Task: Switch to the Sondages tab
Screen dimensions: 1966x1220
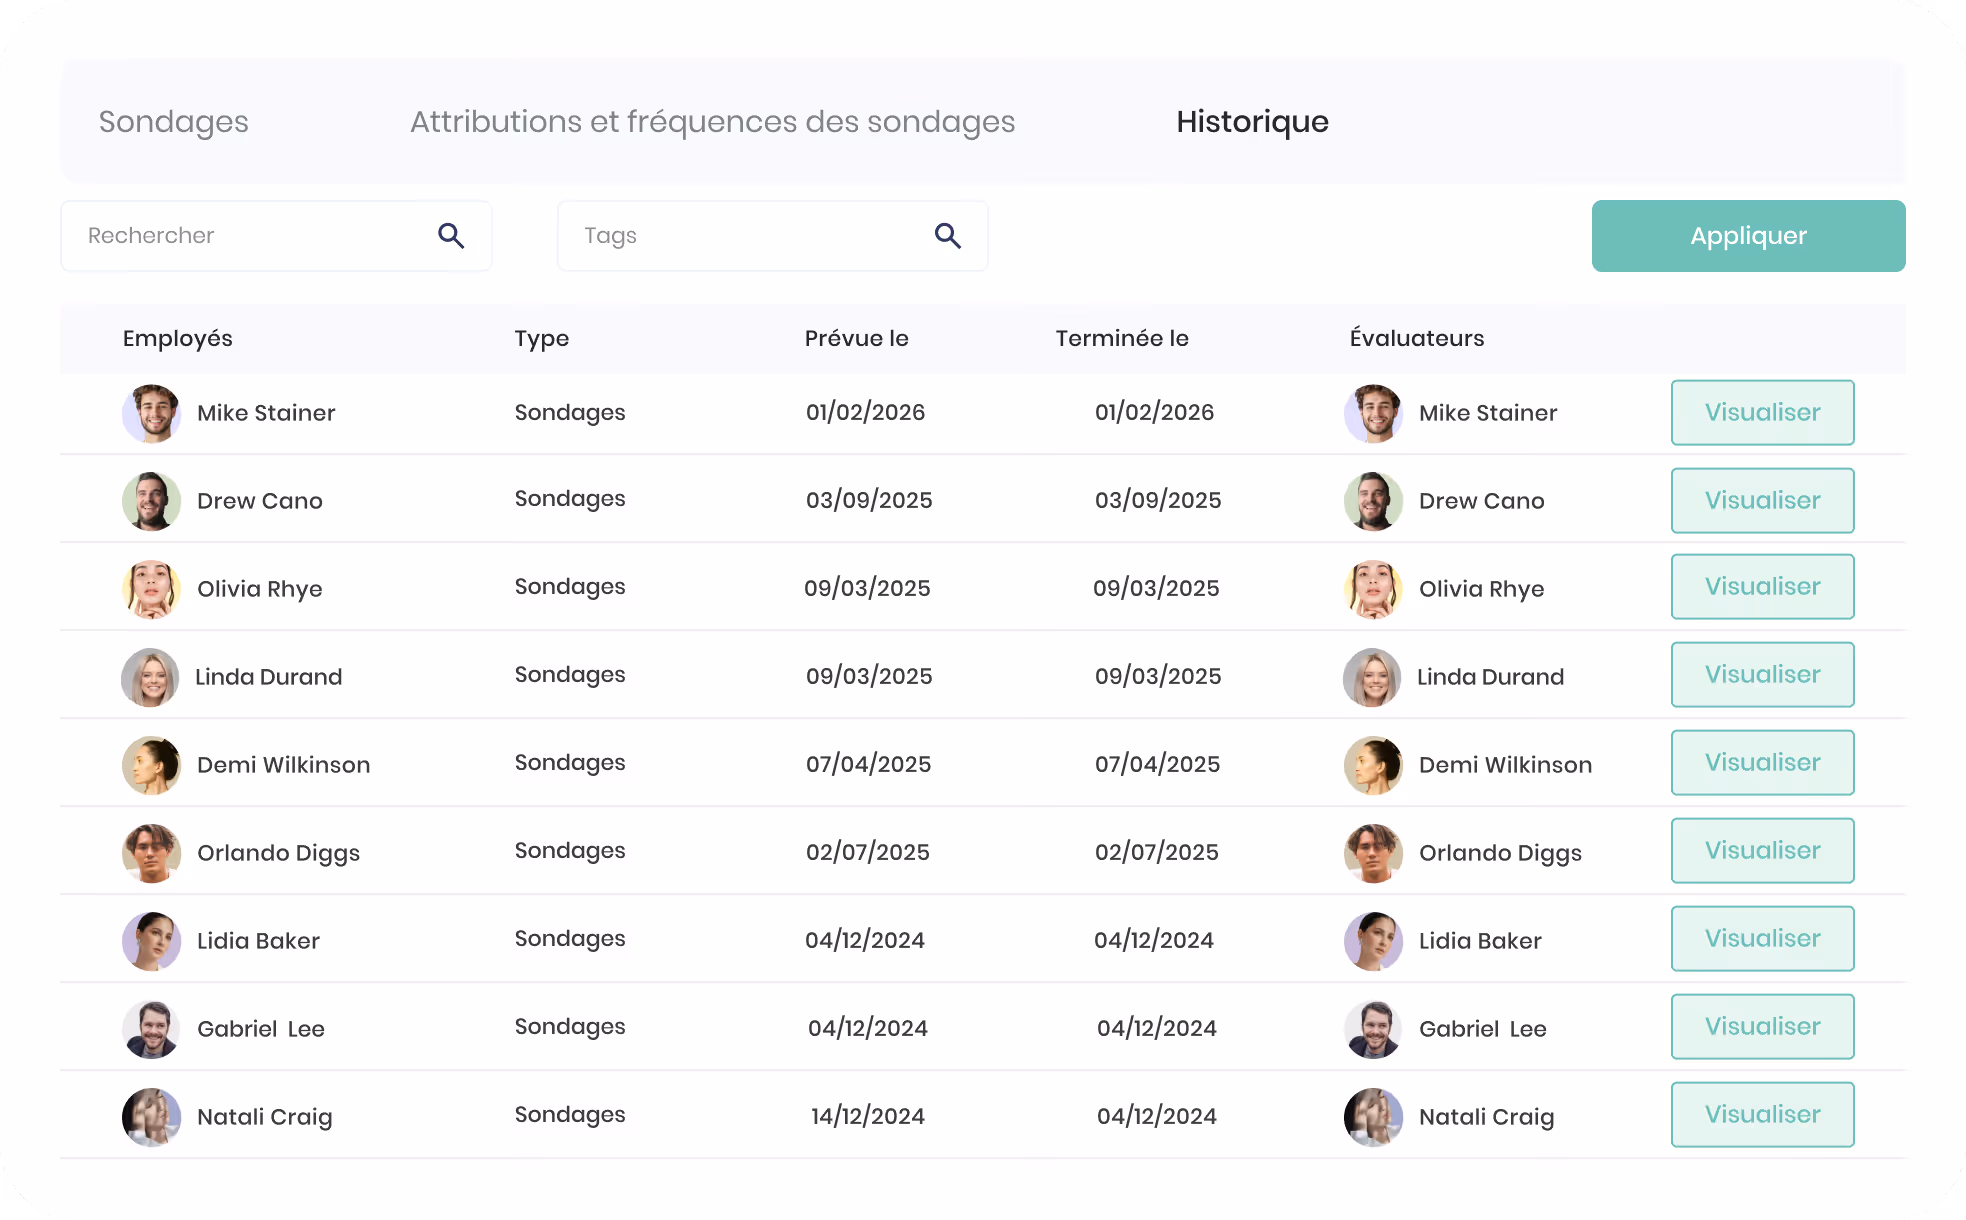Action: tap(174, 121)
